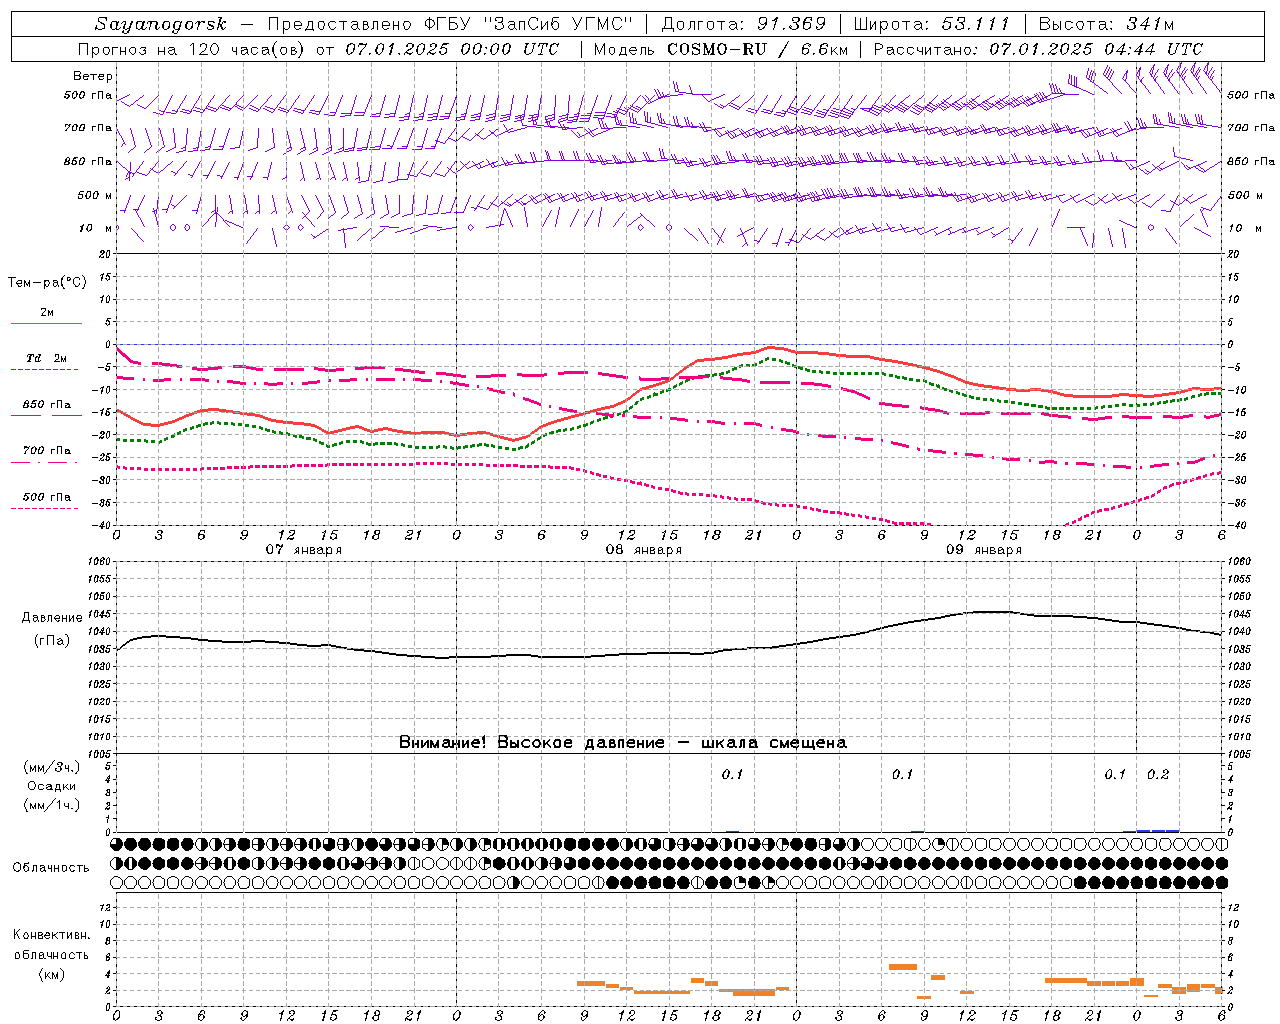Click the 'Ветер' wind panel label
1280x1024 pixels.
(93, 76)
